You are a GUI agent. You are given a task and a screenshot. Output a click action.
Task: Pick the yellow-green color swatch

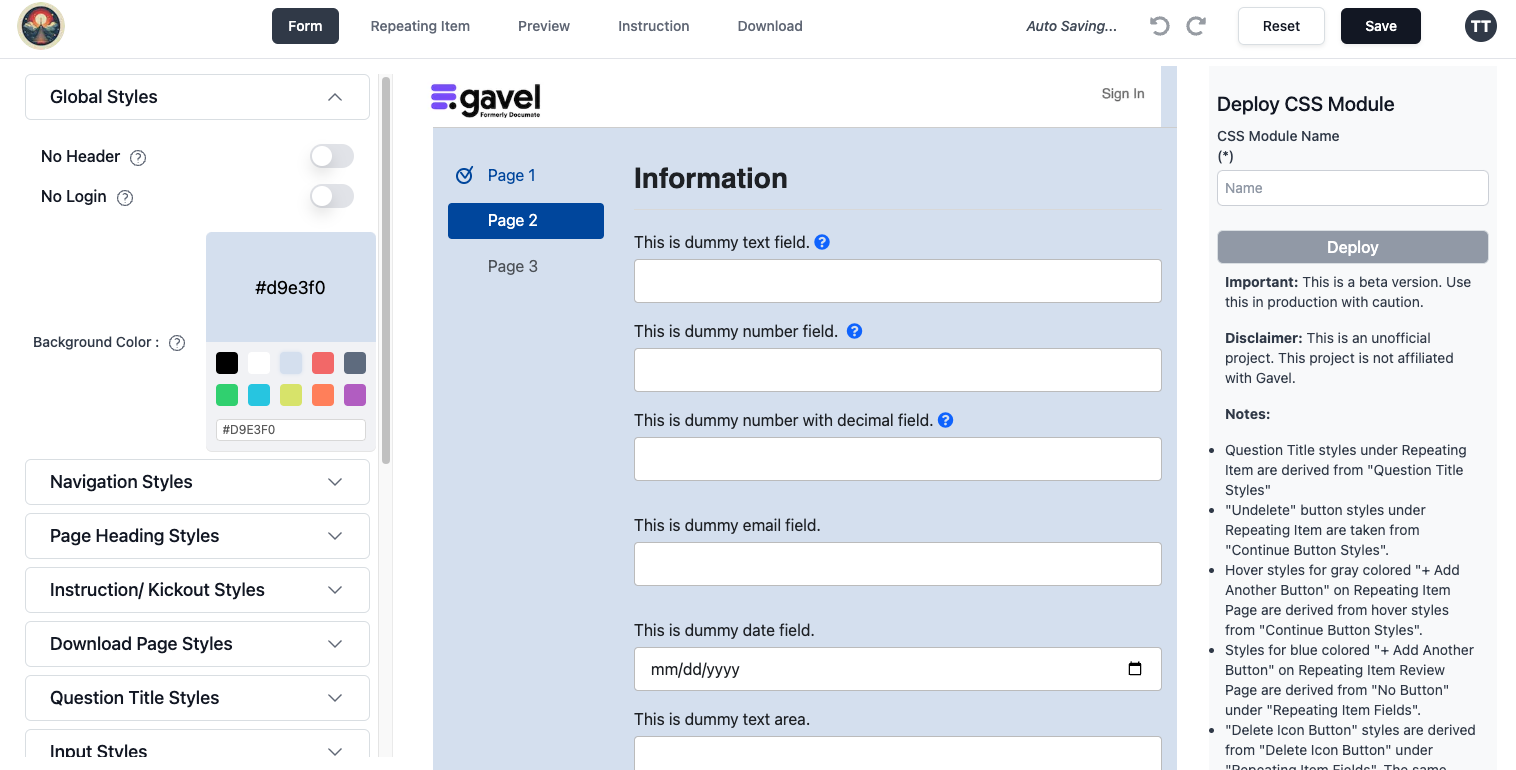pyautogui.click(x=291, y=395)
